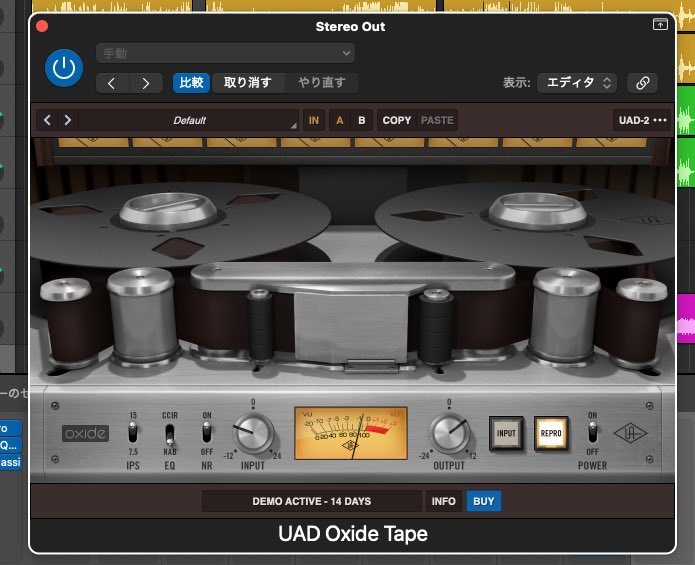Open the Default preset name menu
695x565 pixels.
[x=189, y=120]
